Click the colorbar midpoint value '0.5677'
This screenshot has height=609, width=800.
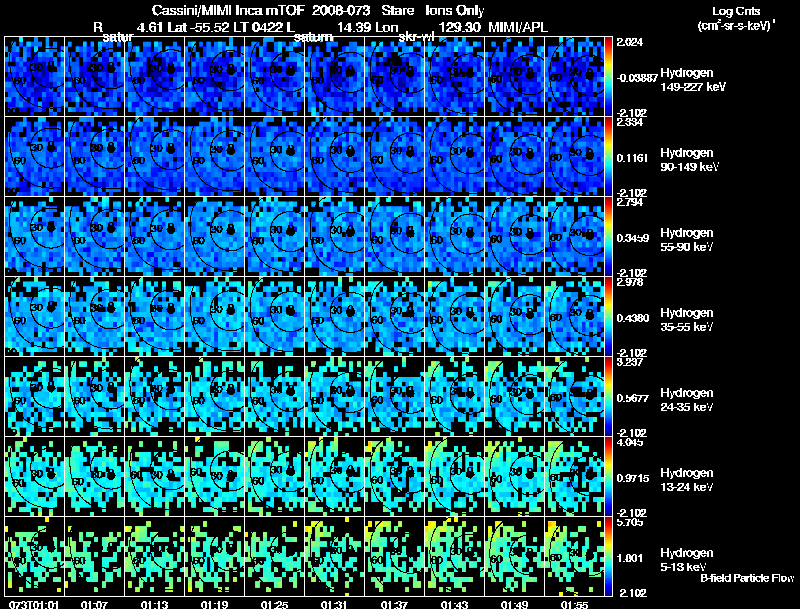click(633, 398)
